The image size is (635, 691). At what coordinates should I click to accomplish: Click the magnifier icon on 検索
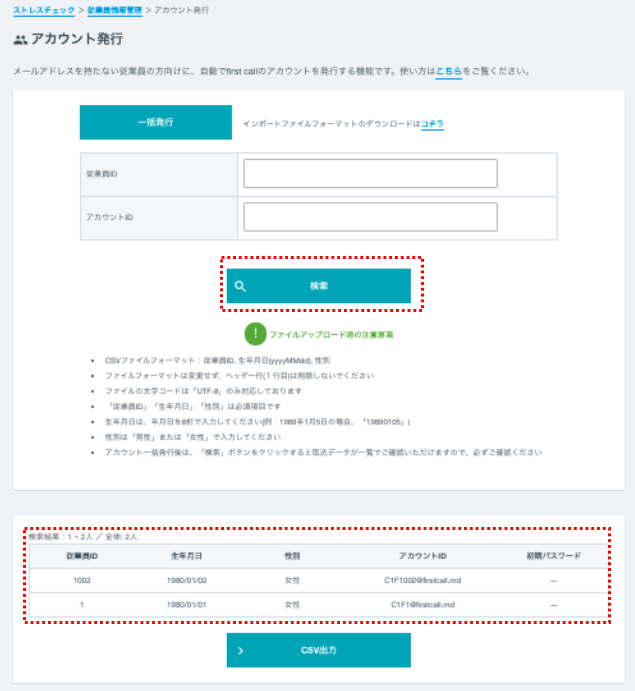point(240,286)
